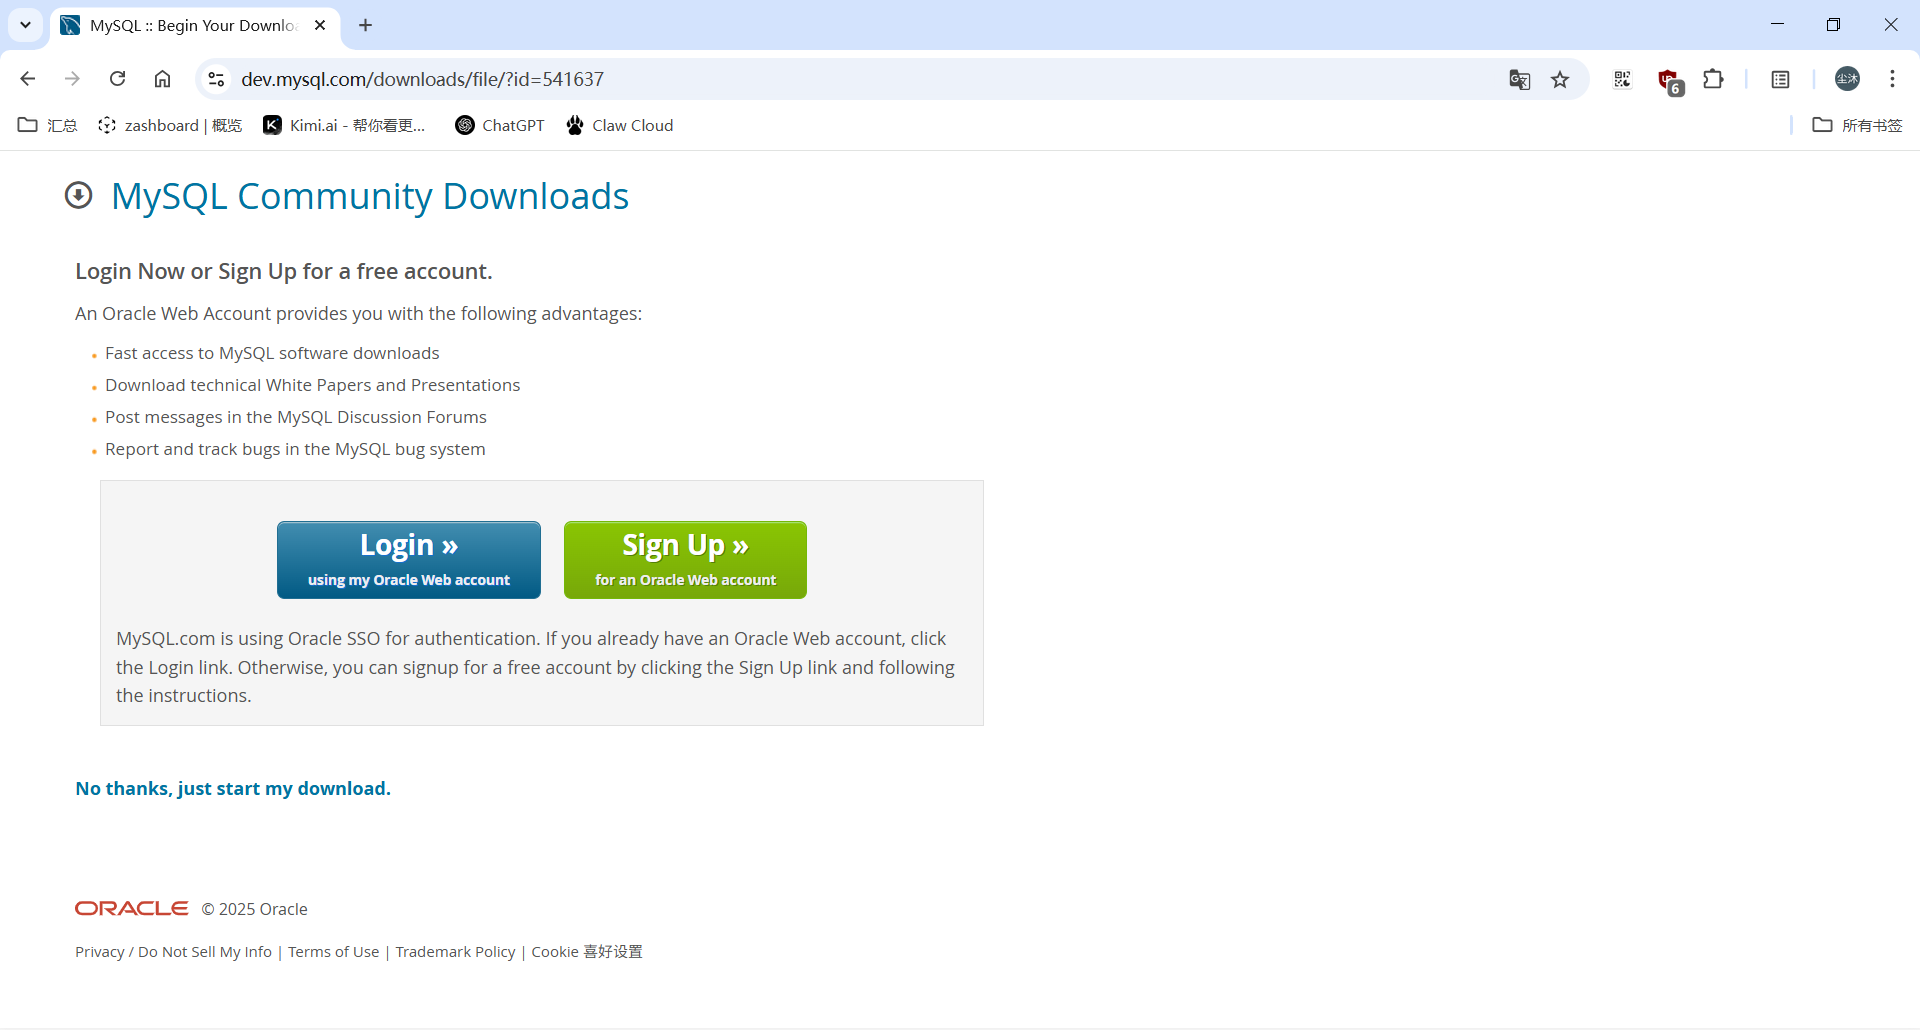
Task: Open the translate page icon
Action: tap(1519, 80)
